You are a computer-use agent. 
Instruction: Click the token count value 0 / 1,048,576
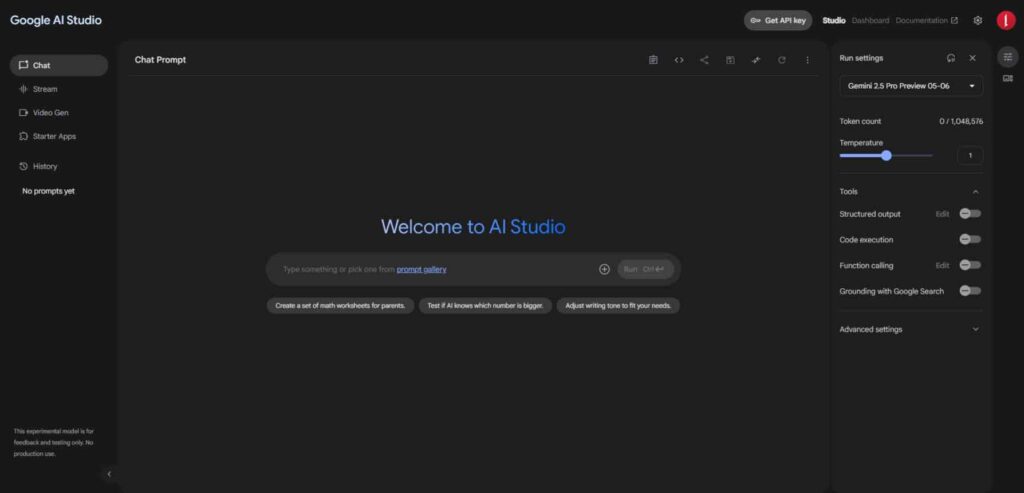(x=961, y=121)
